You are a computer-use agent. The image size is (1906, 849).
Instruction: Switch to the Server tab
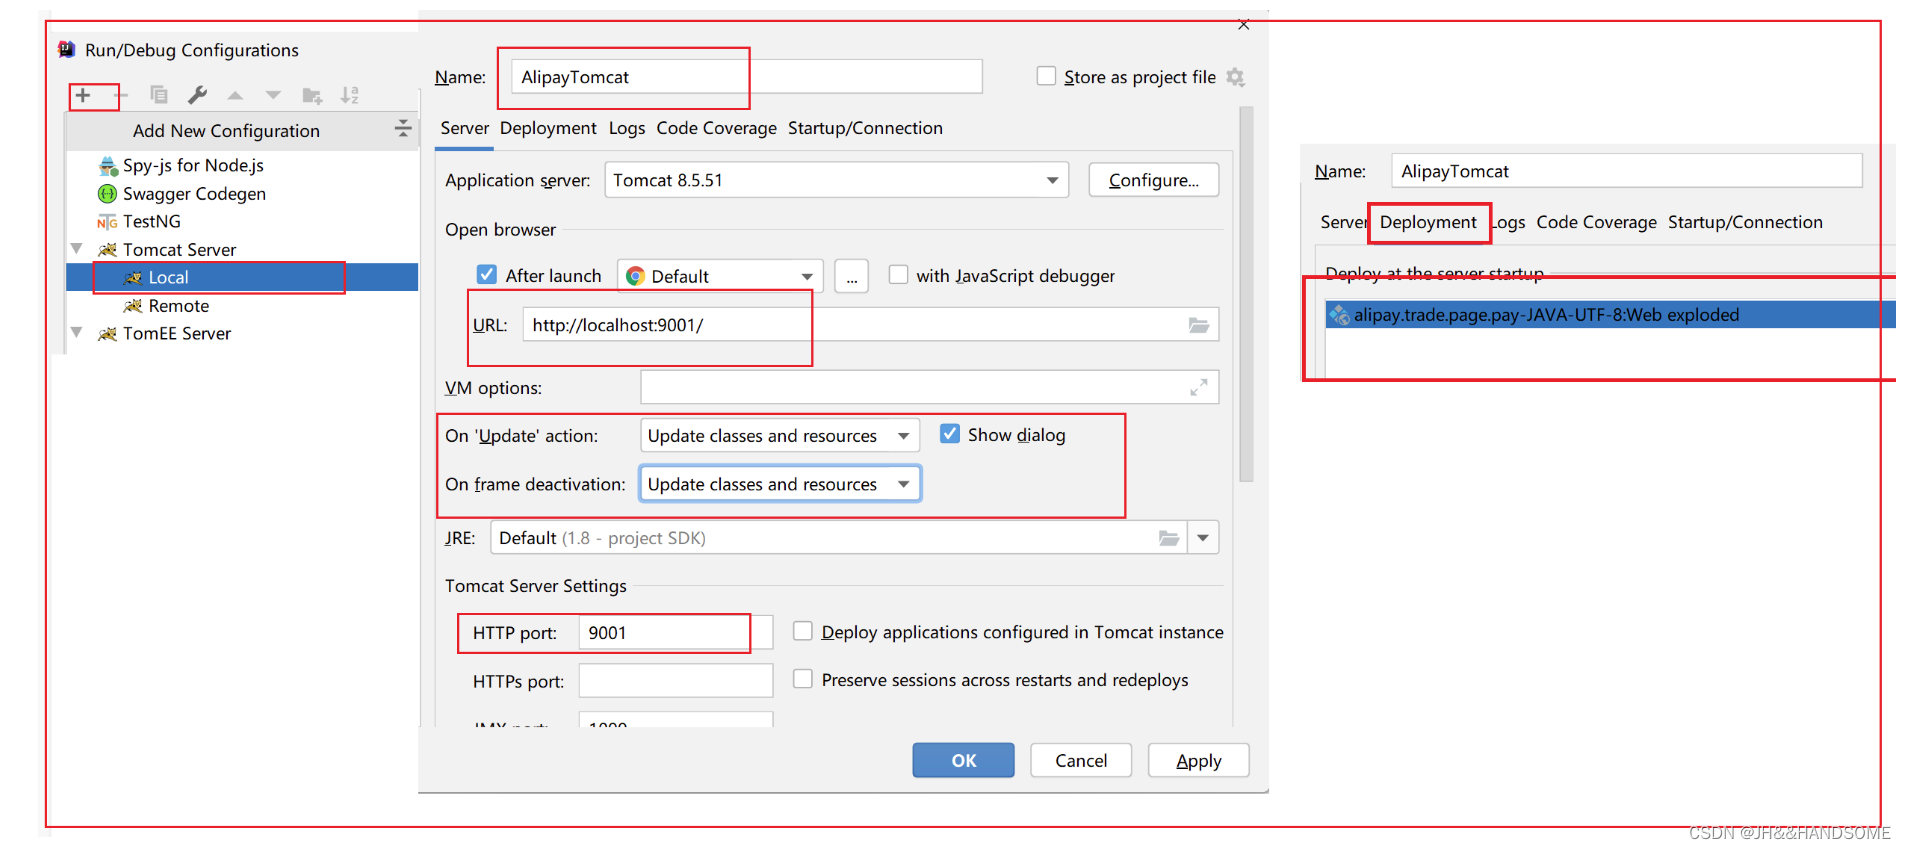(465, 128)
